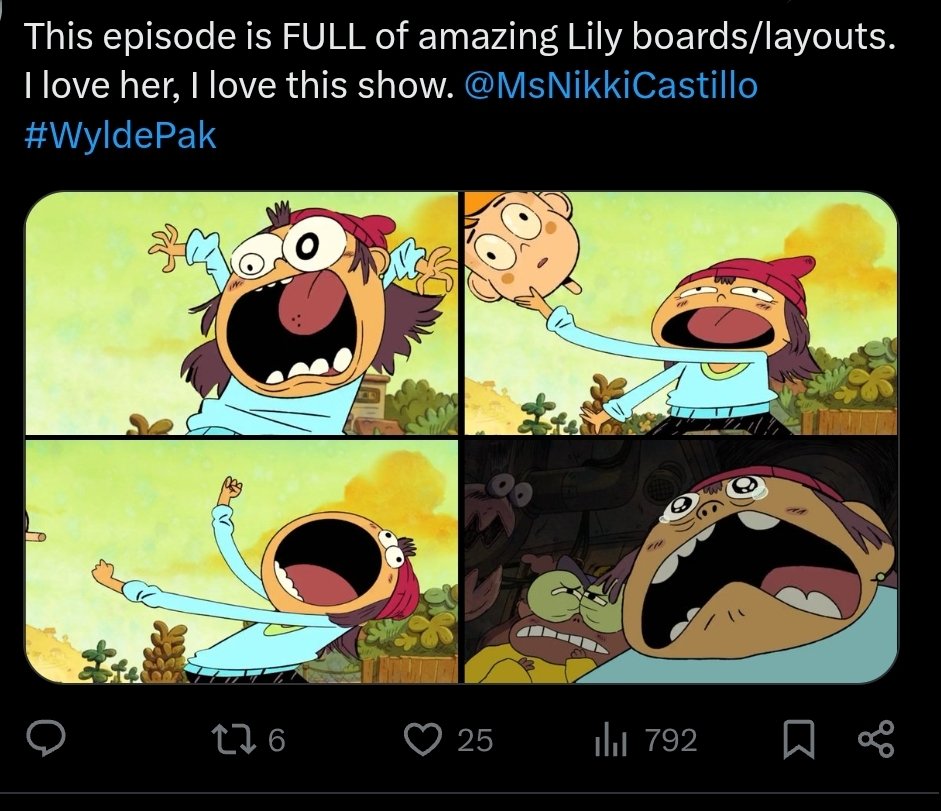Open view analytics bar-chart icon
Viewport: 941px width, 811px height.
click(x=611, y=741)
